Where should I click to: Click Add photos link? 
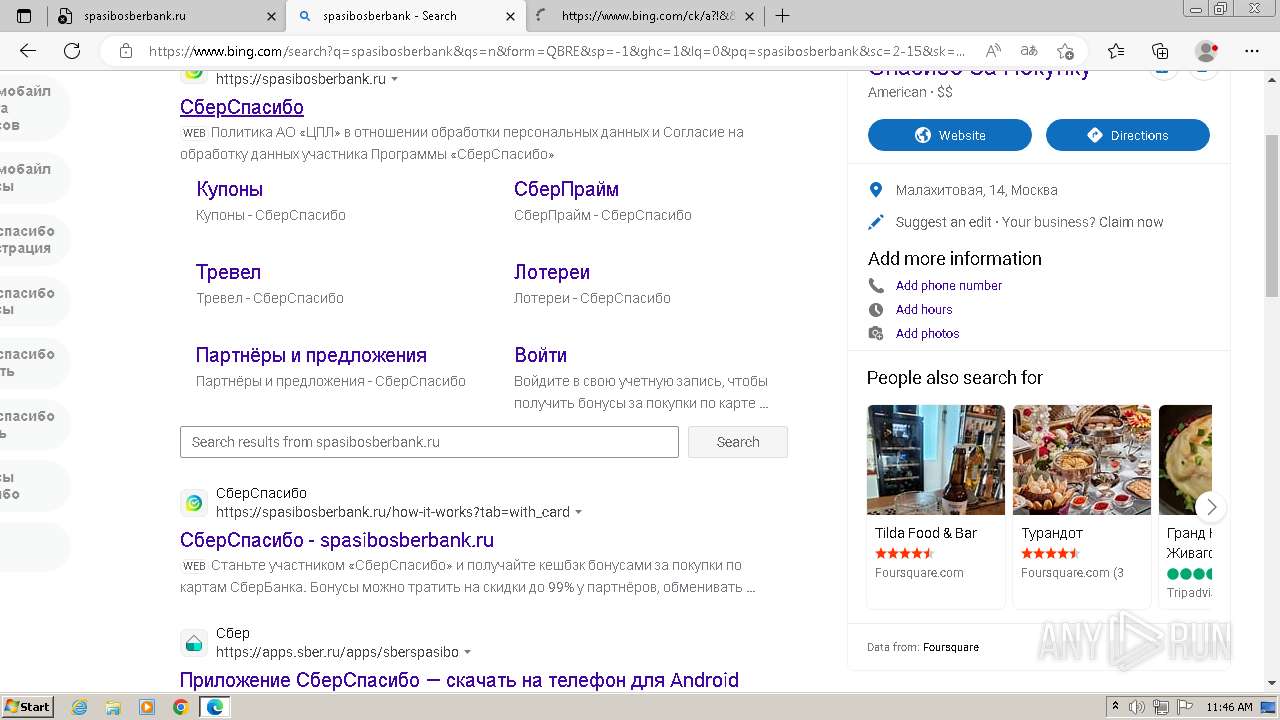click(x=927, y=333)
